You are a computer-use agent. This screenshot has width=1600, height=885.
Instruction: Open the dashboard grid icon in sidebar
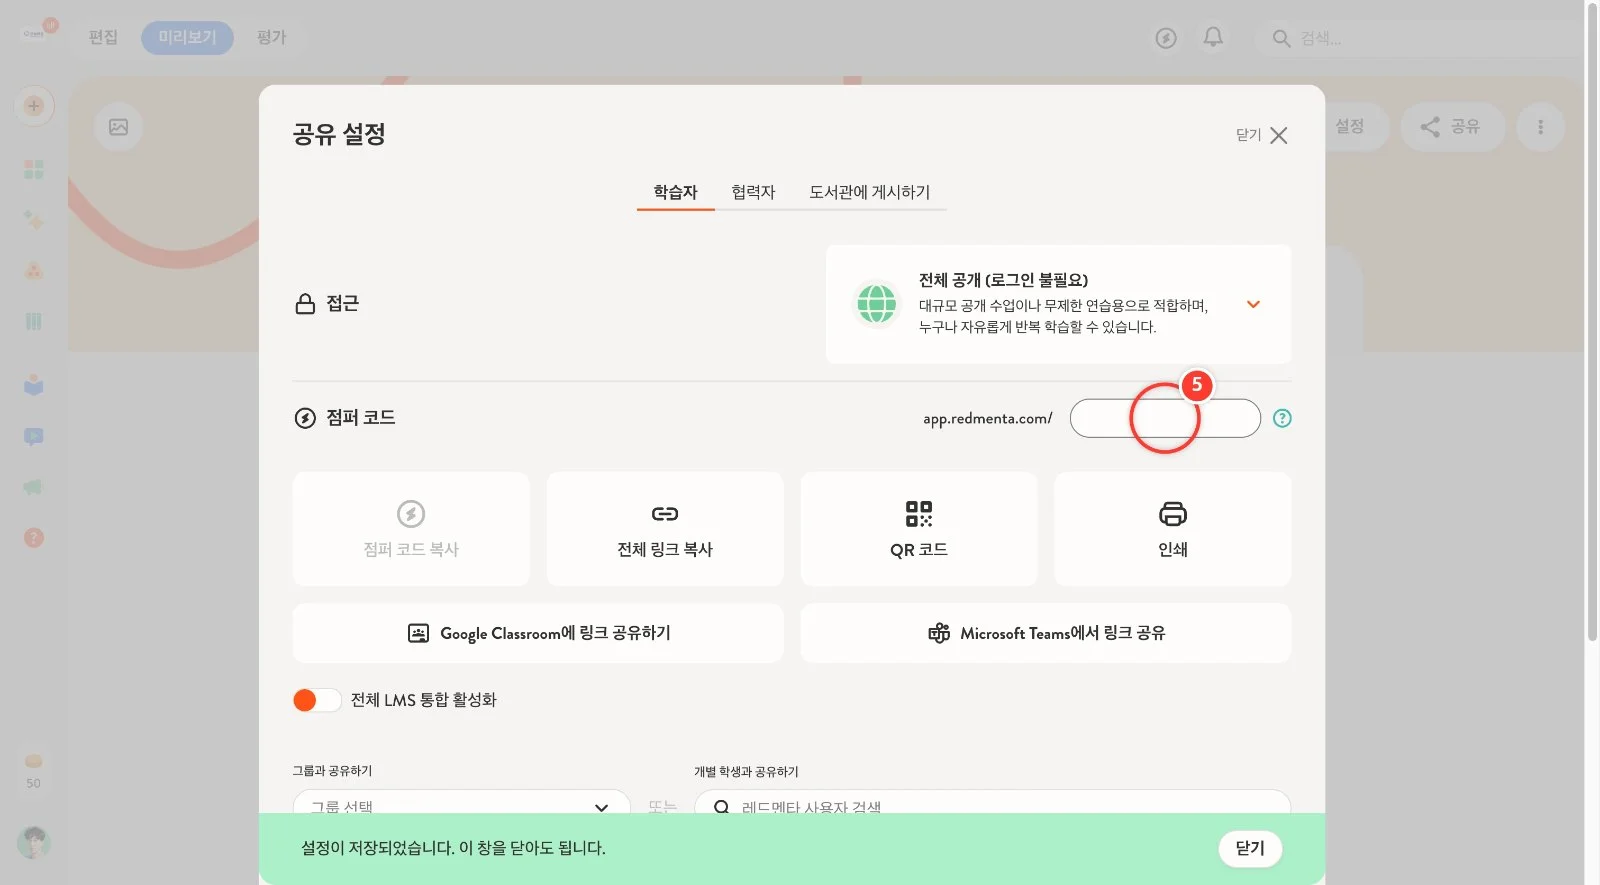pyautogui.click(x=34, y=169)
